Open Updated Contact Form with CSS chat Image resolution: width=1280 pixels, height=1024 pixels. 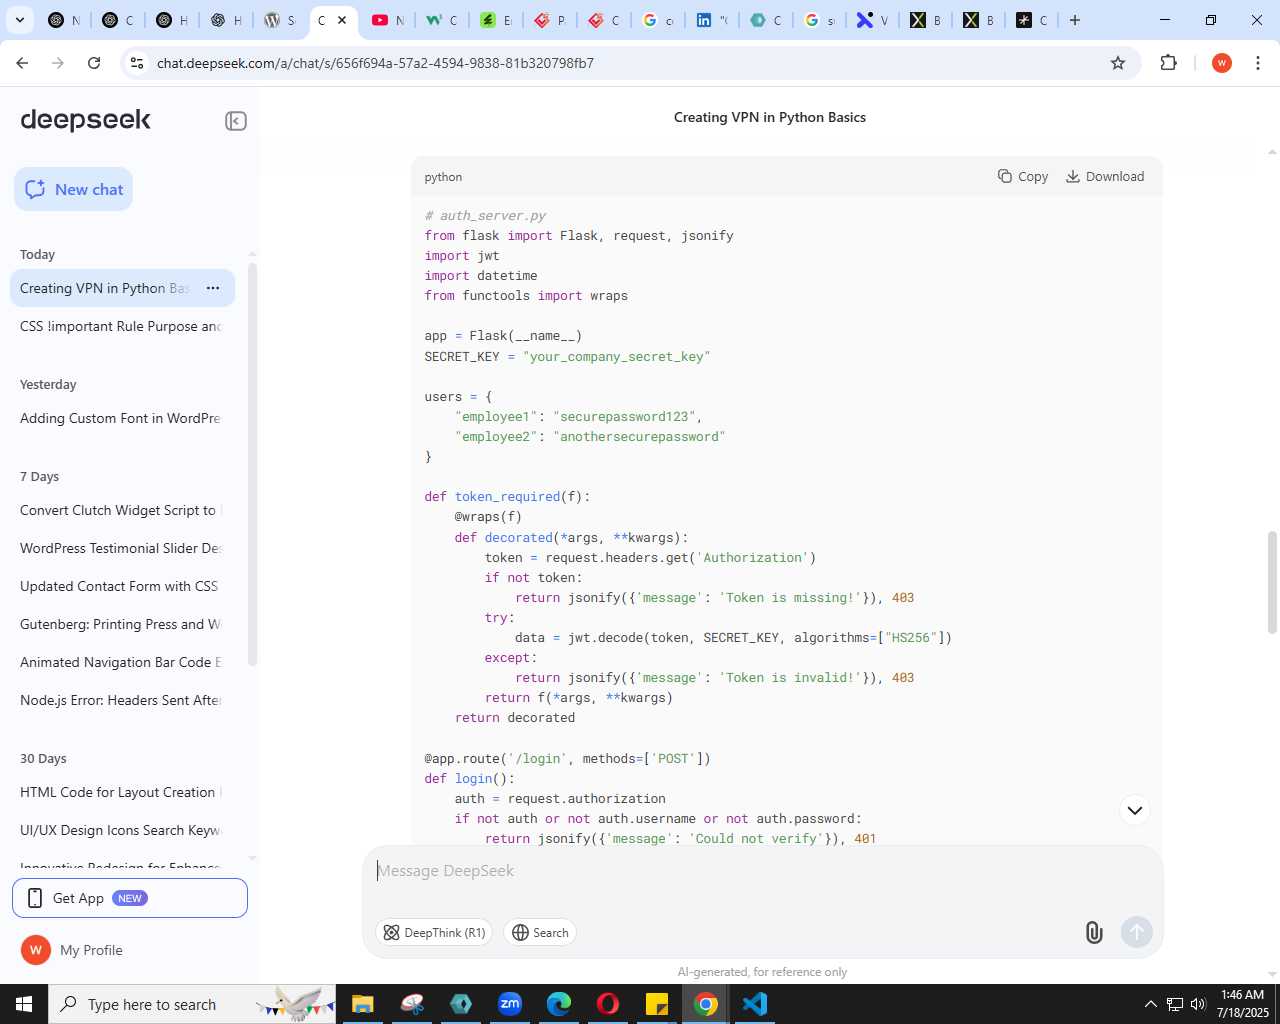click(x=122, y=586)
